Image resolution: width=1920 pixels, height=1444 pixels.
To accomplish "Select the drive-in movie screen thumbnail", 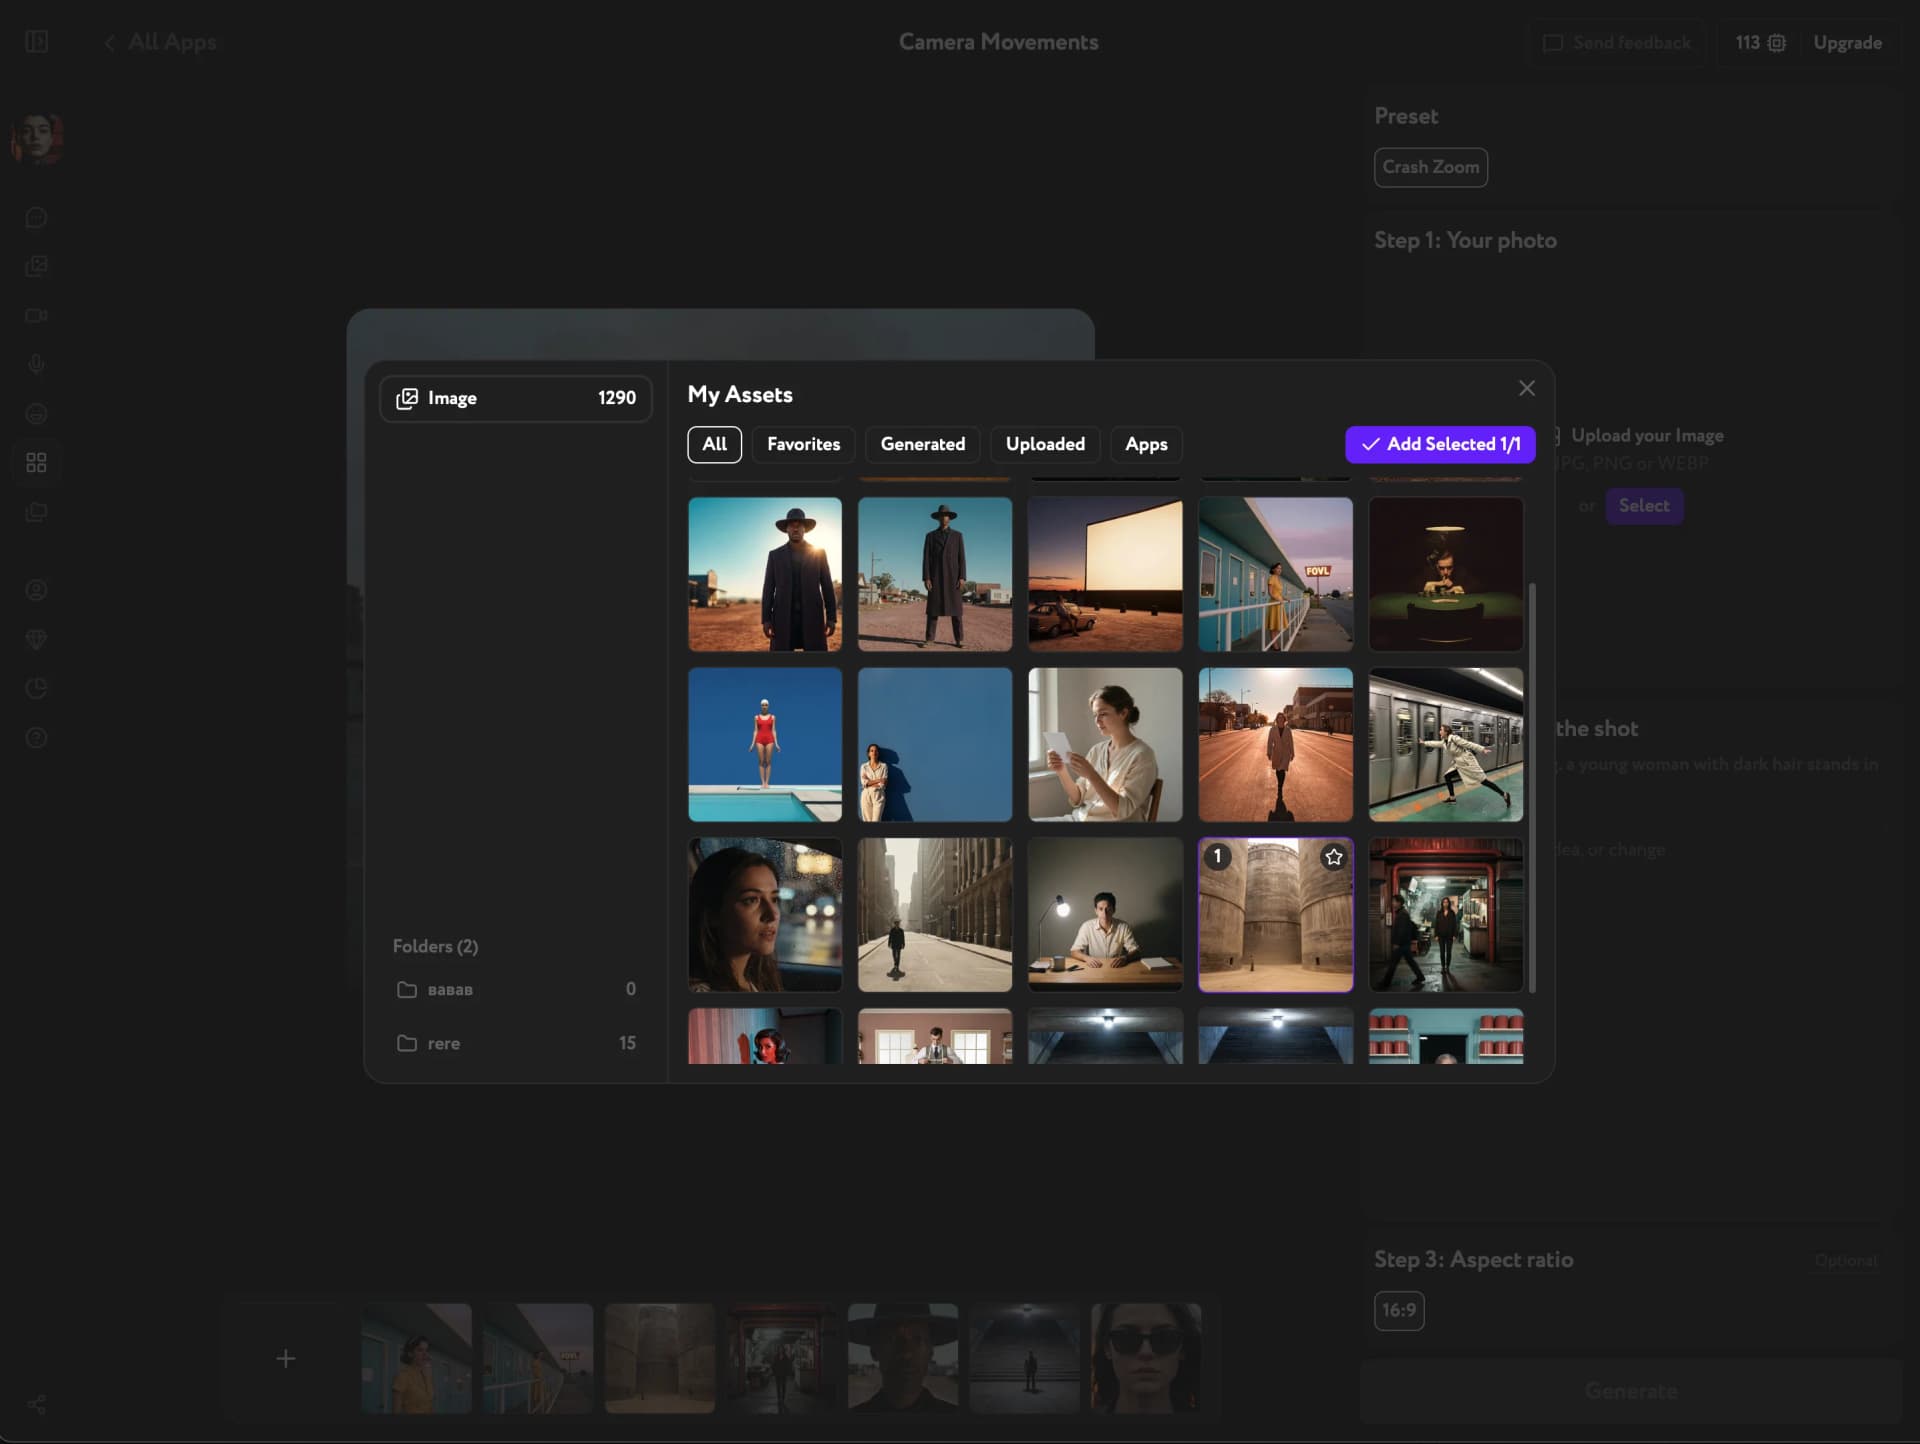I will click(1105, 574).
